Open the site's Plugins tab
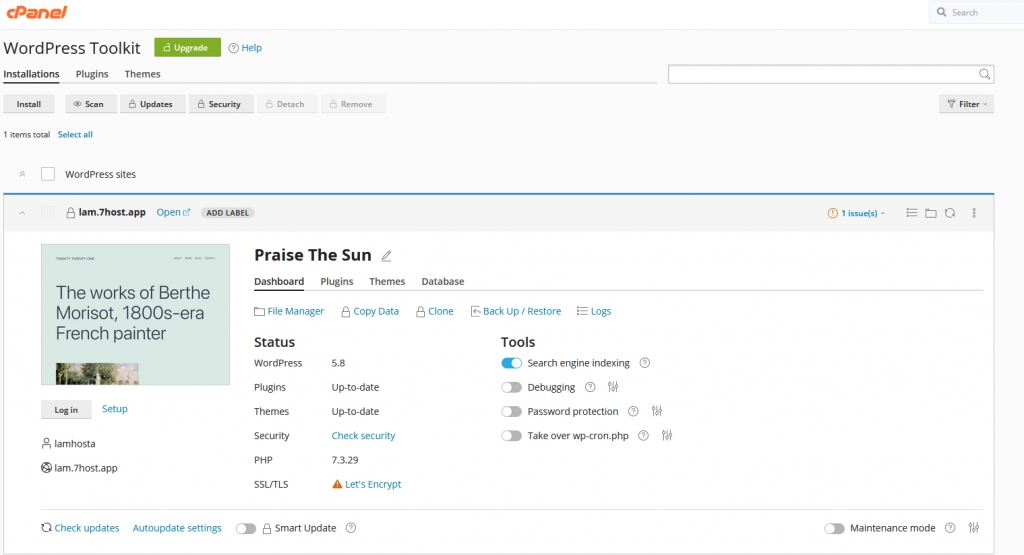Screen dimensions: 1024x555 (x=336, y=281)
